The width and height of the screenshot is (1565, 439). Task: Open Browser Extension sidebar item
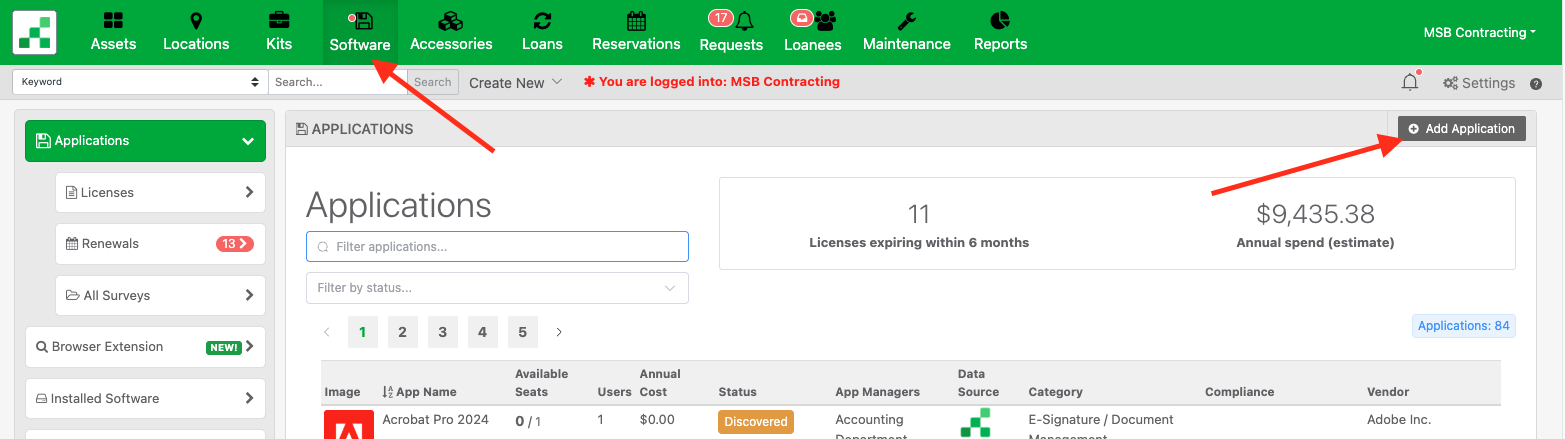pos(145,347)
